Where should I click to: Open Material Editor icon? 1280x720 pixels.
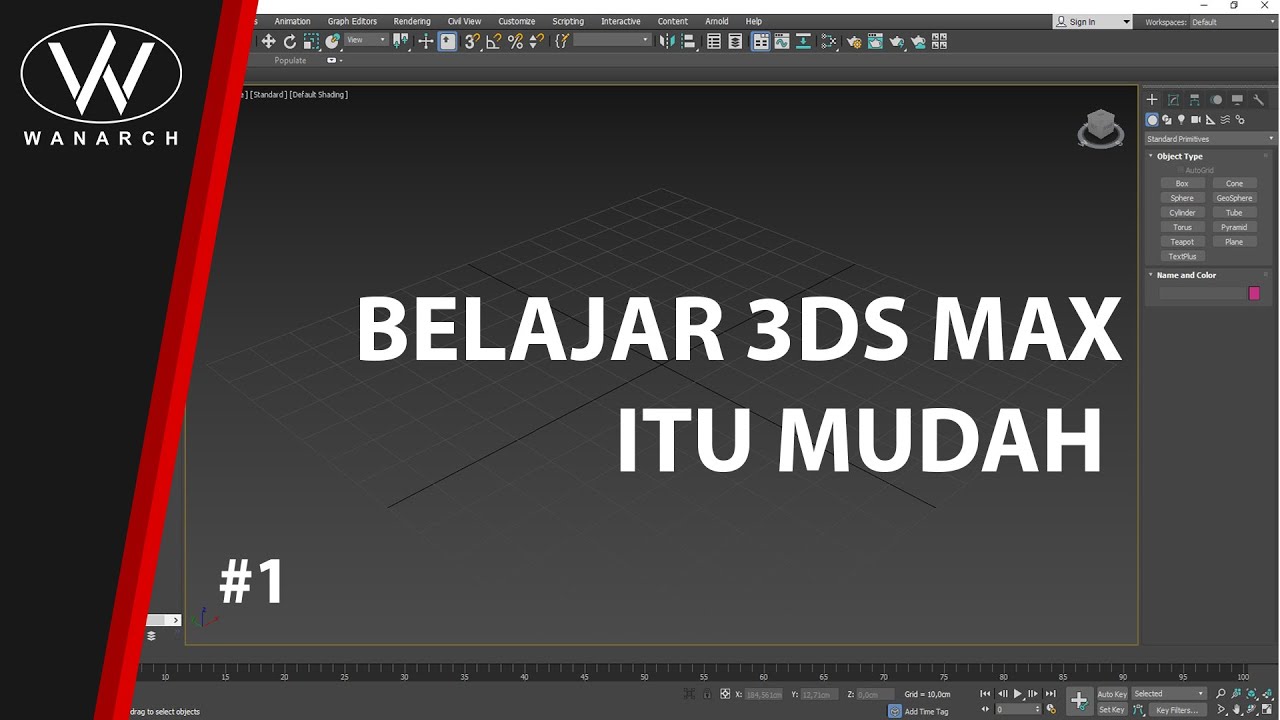coord(829,41)
